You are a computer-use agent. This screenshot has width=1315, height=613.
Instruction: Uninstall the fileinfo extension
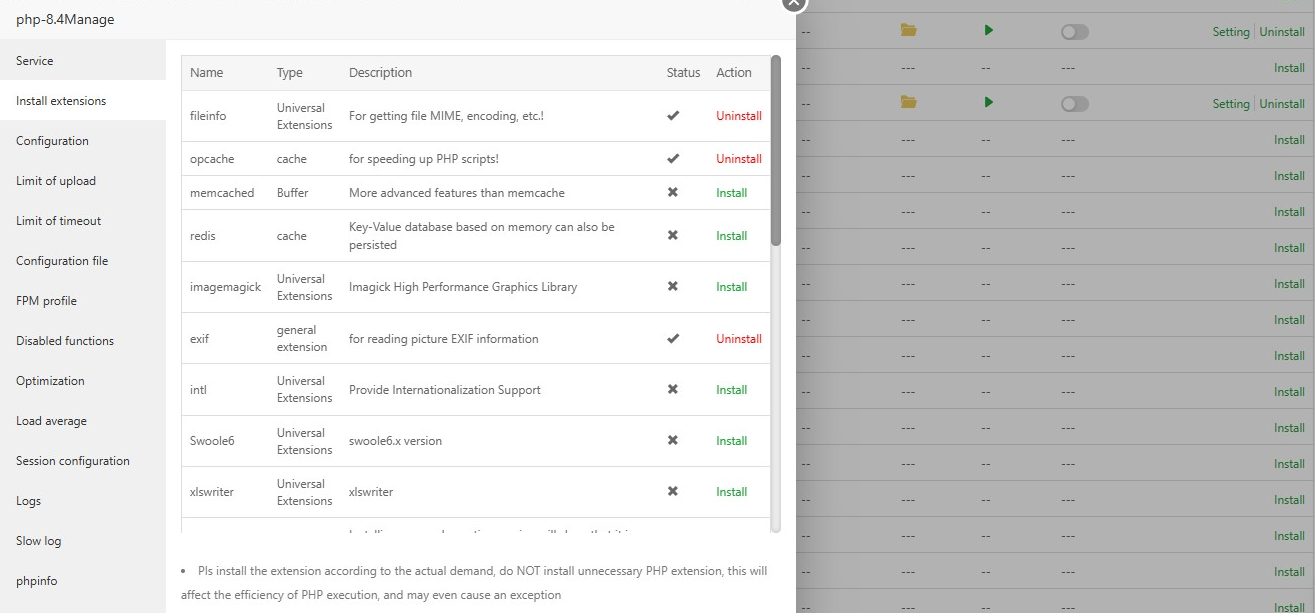coord(738,116)
